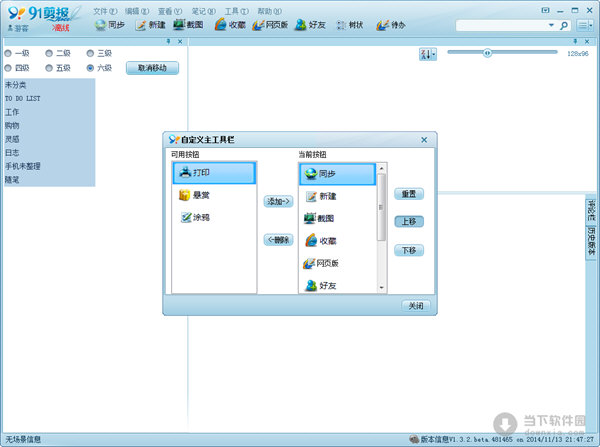This screenshot has height=447, width=600.
Task: Click the 添加-> add button
Action: click(278, 201)
